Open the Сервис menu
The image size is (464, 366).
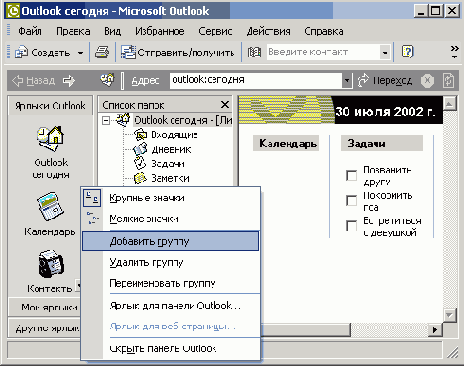(215, 31)
